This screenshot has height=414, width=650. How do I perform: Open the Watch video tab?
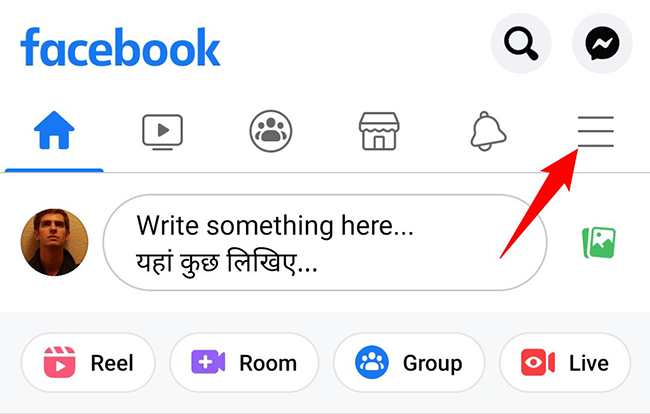(162, 132)
